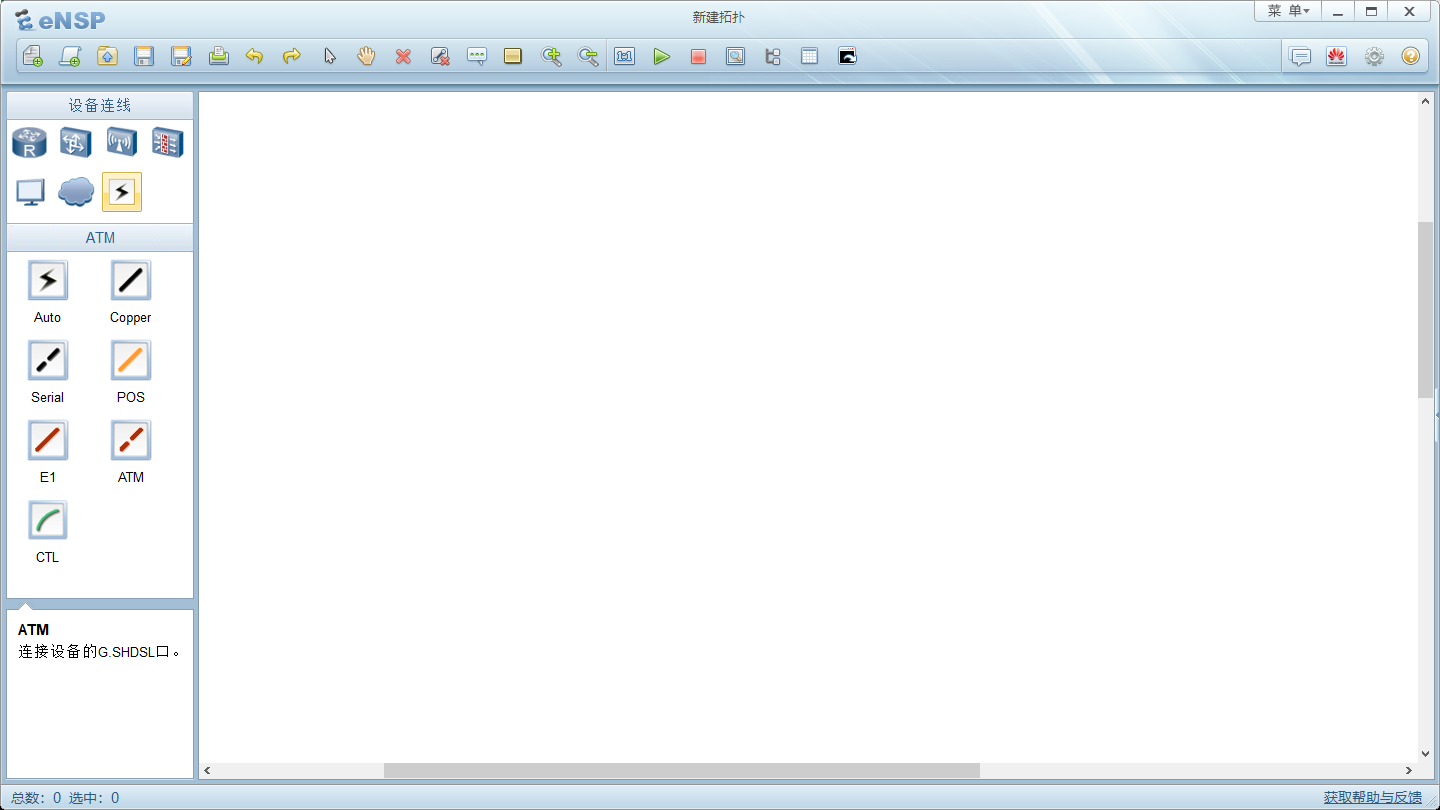Image resolution: width=1440 pixels, height=810 pixels.
Task: Start all devices with green play
Action: (661, 56)
